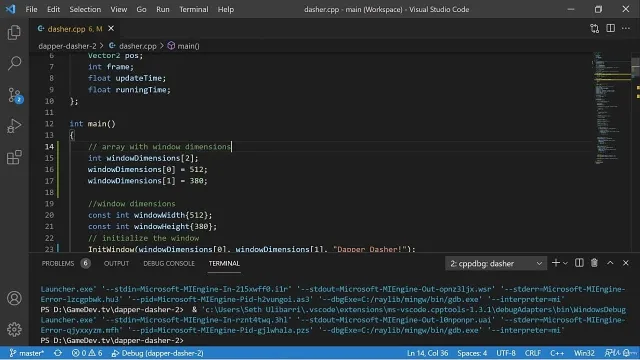The width and height of the screenshot is (640, 360).
Task: Select the Terminal panel tab
Action: tap(224, 263)
